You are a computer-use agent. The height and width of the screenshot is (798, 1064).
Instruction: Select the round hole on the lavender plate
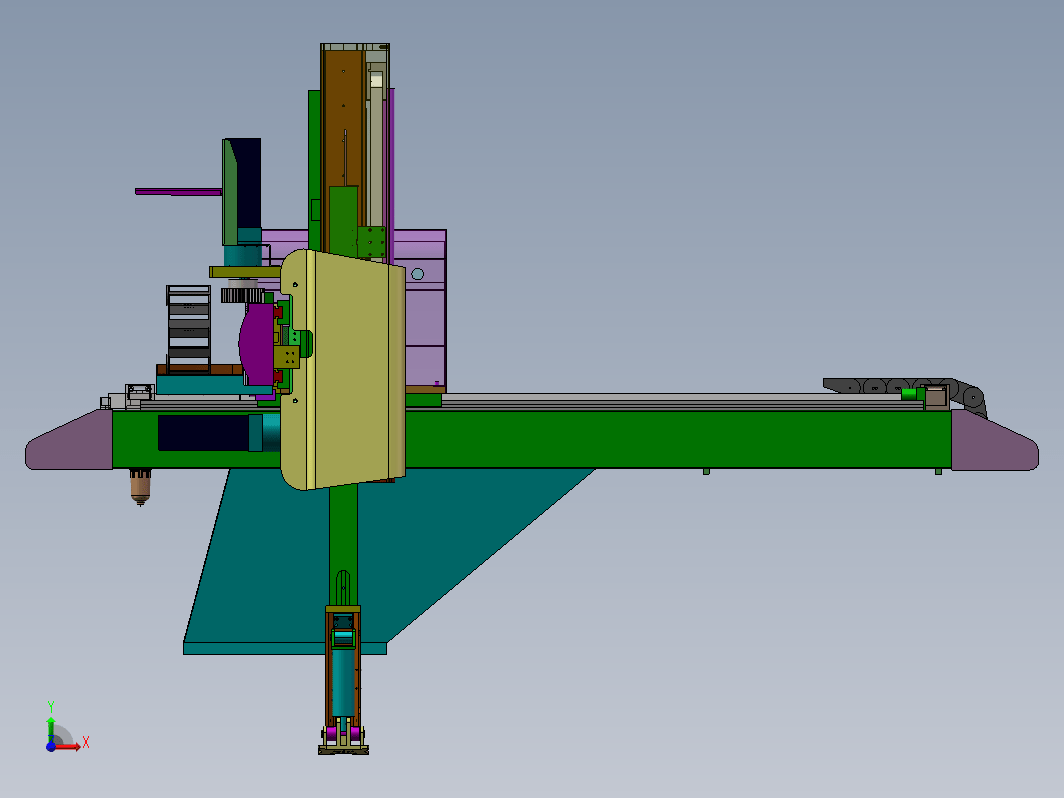[418, 274]
